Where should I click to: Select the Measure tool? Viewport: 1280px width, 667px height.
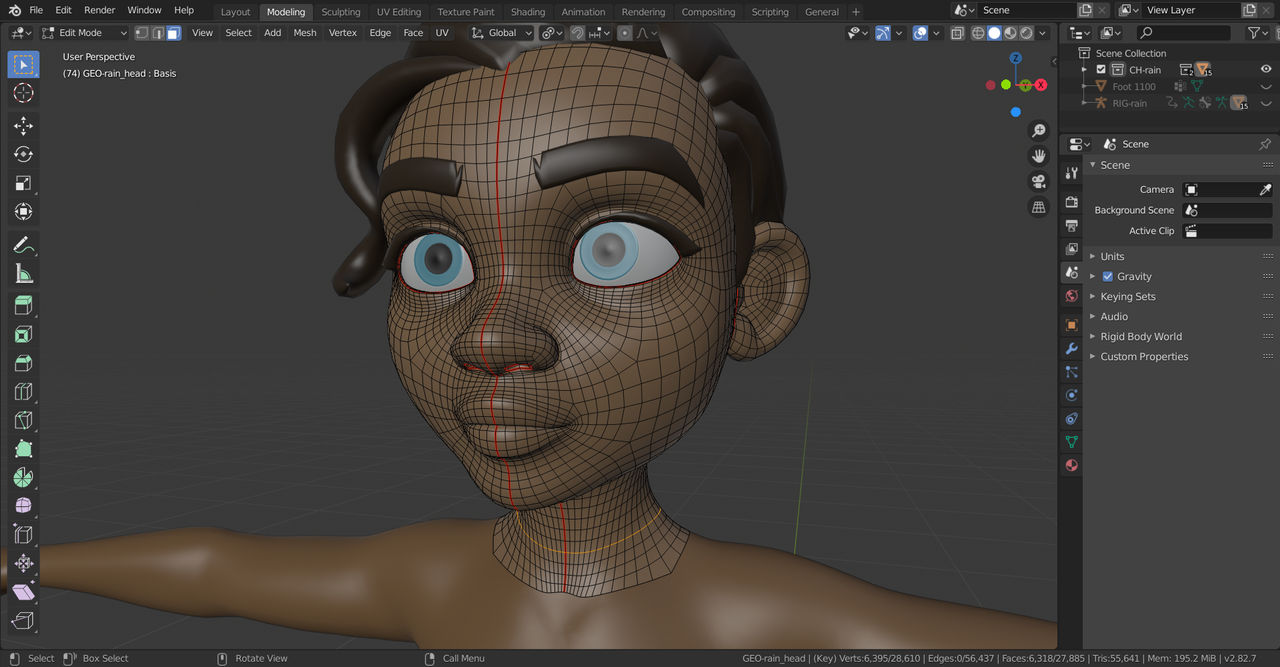coord(24,273)
